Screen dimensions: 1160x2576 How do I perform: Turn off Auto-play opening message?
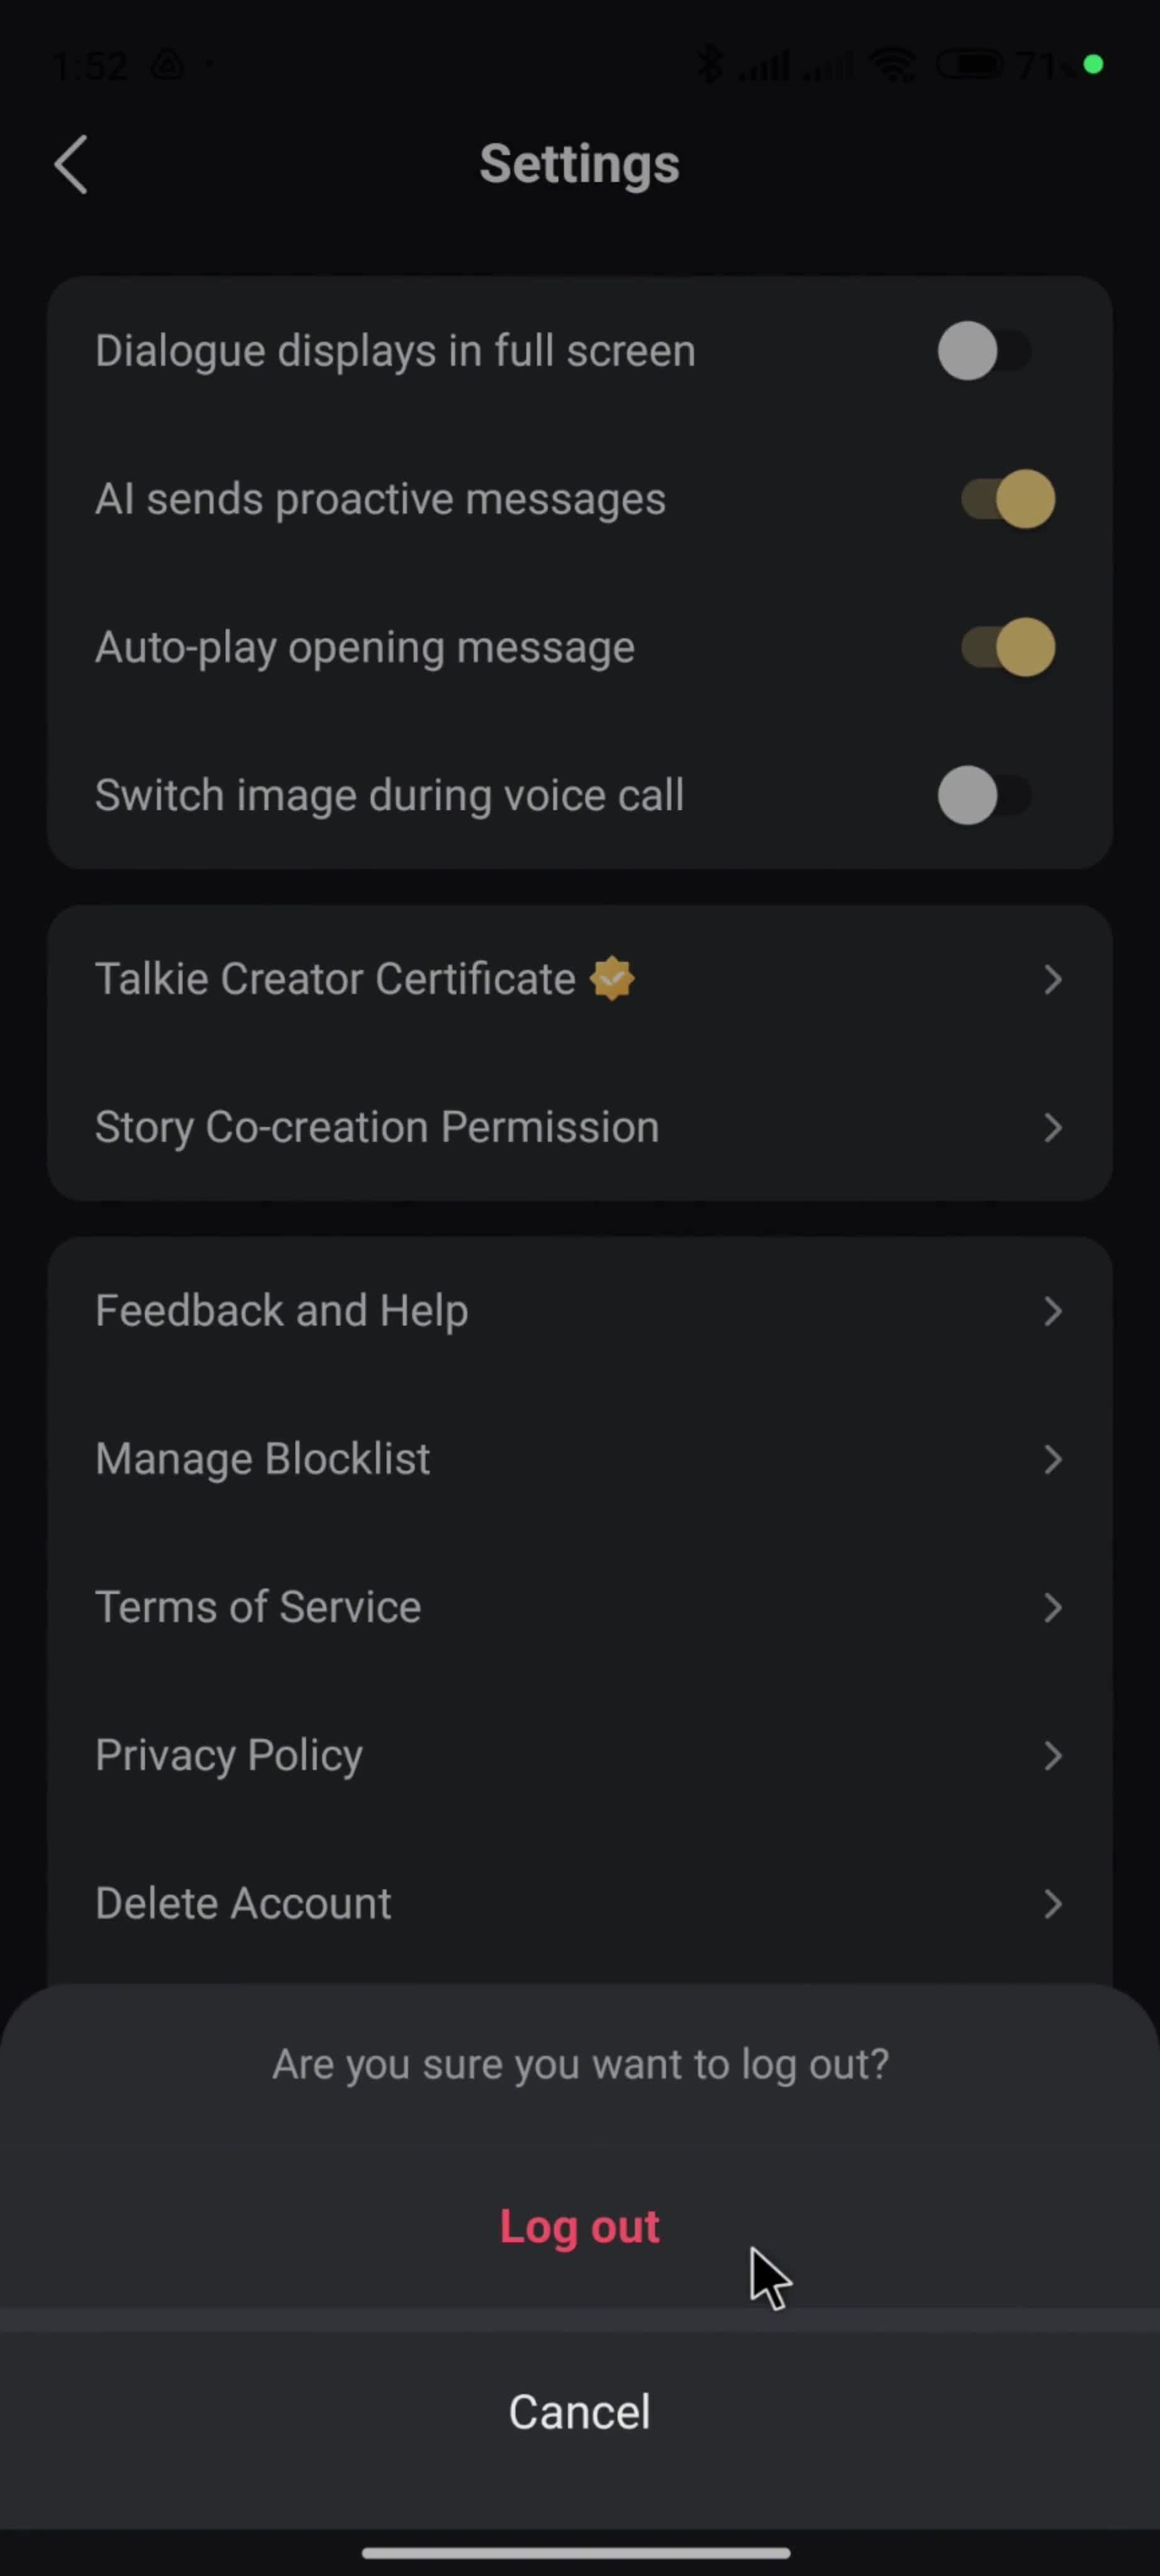click(x=1008, y=647)
